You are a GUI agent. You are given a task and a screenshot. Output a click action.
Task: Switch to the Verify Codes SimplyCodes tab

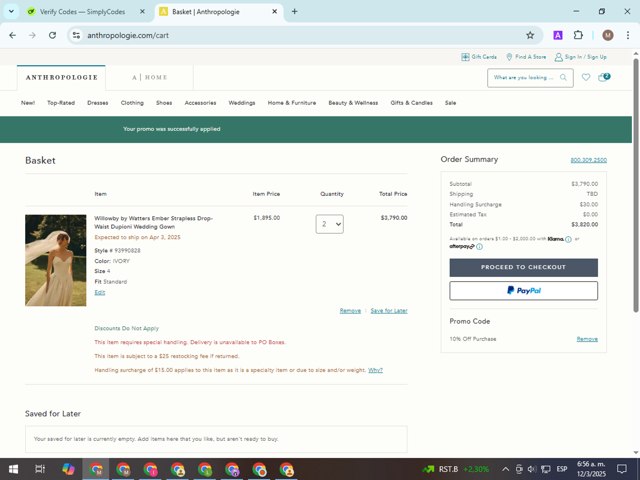coord(82,12)
